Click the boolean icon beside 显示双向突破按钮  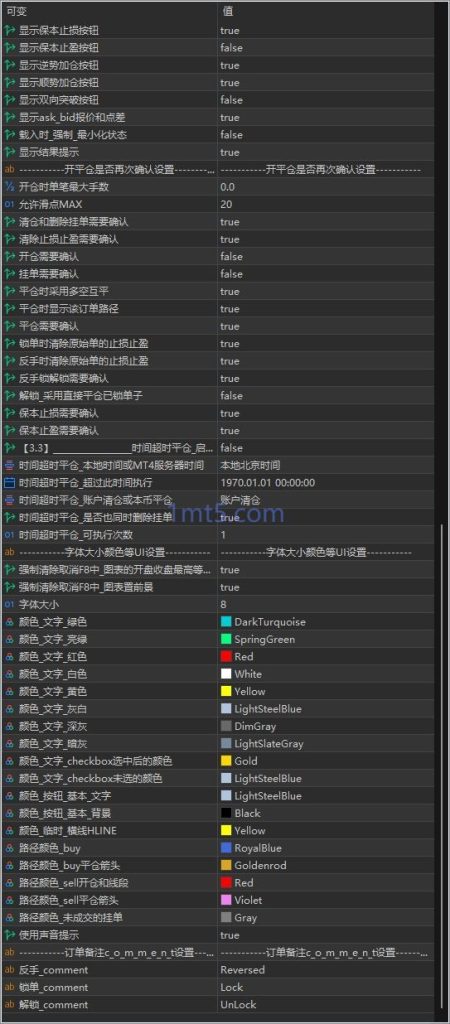(x=9, y=100)
